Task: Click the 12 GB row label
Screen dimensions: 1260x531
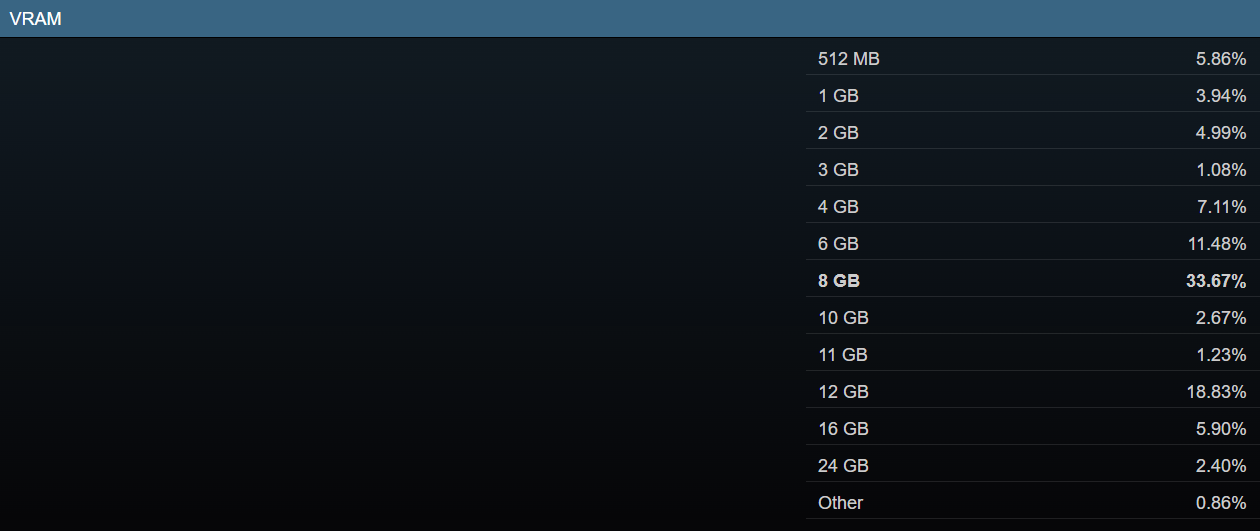Action: point(843,392)
